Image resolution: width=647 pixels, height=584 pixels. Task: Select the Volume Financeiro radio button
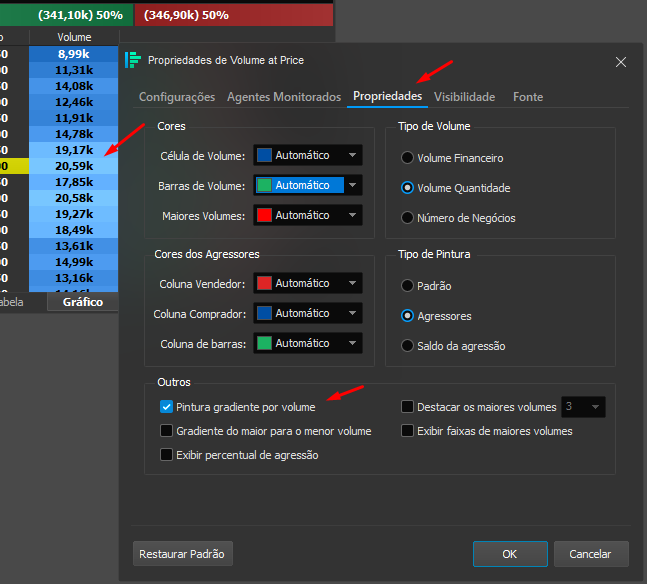tap(407, 158)
